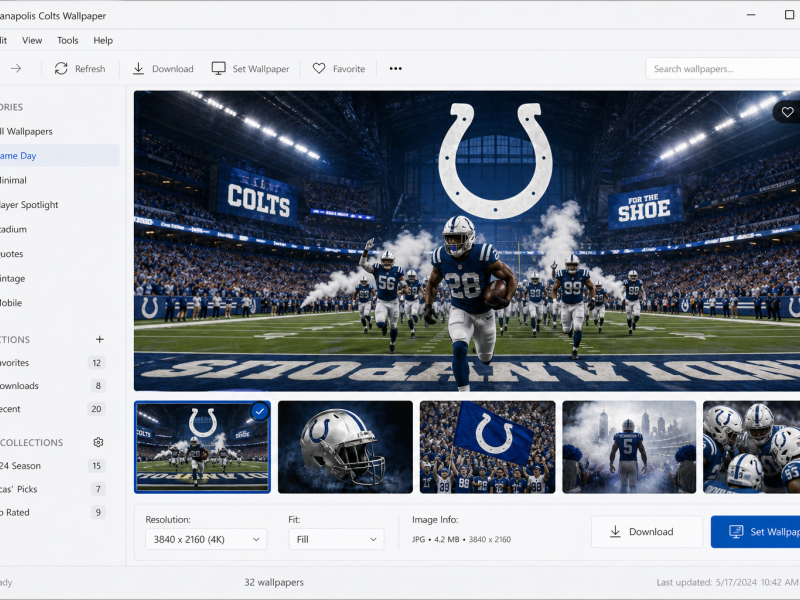
Task: Open the Help menu
Action: [103, 40]
